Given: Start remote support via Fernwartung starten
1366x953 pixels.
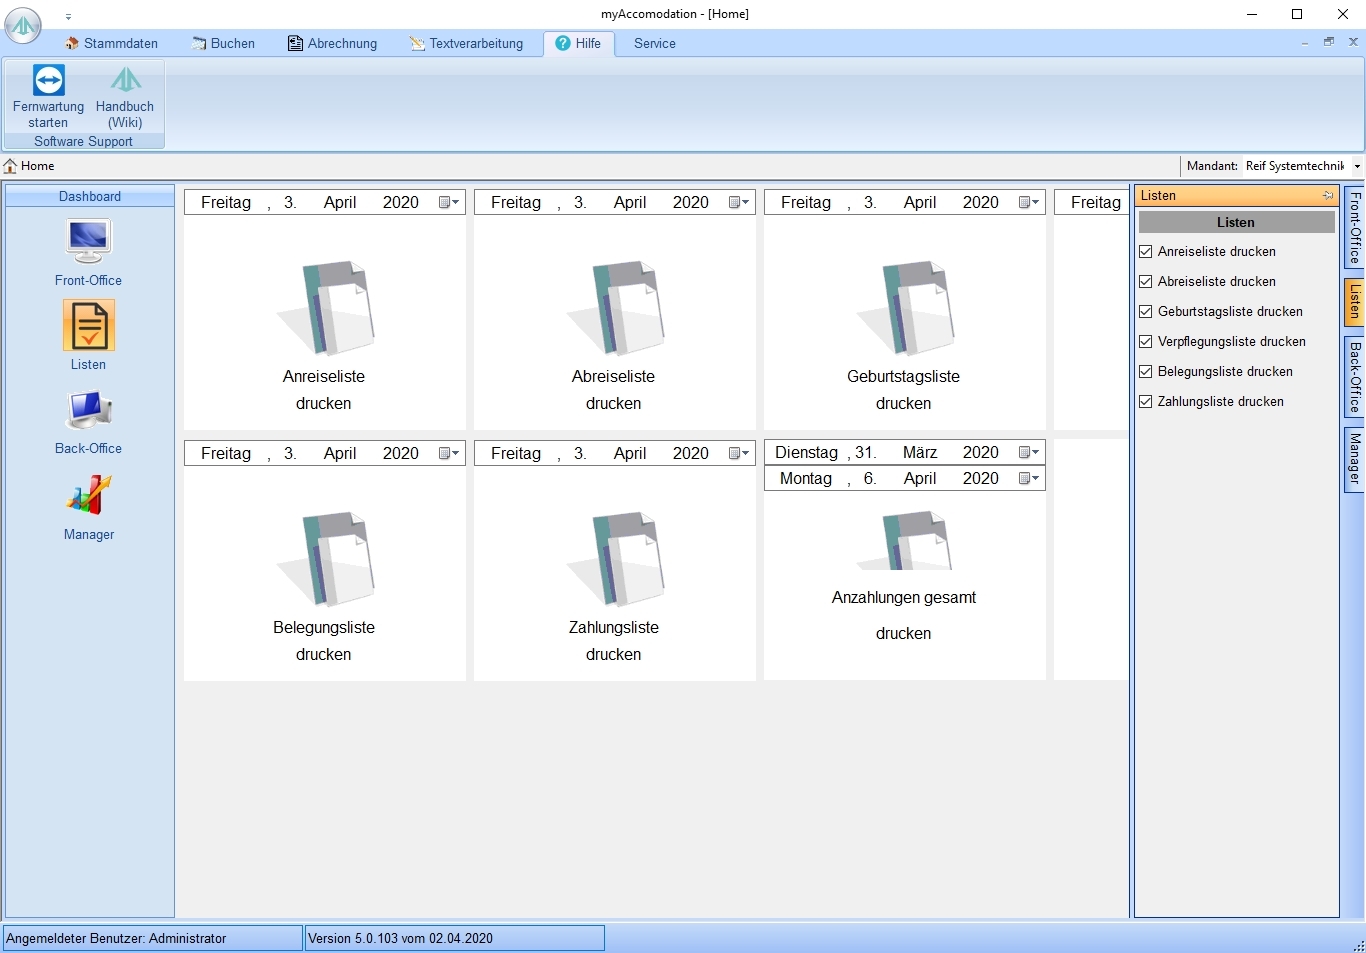Looking at the screenshot, I should [48, 81].
